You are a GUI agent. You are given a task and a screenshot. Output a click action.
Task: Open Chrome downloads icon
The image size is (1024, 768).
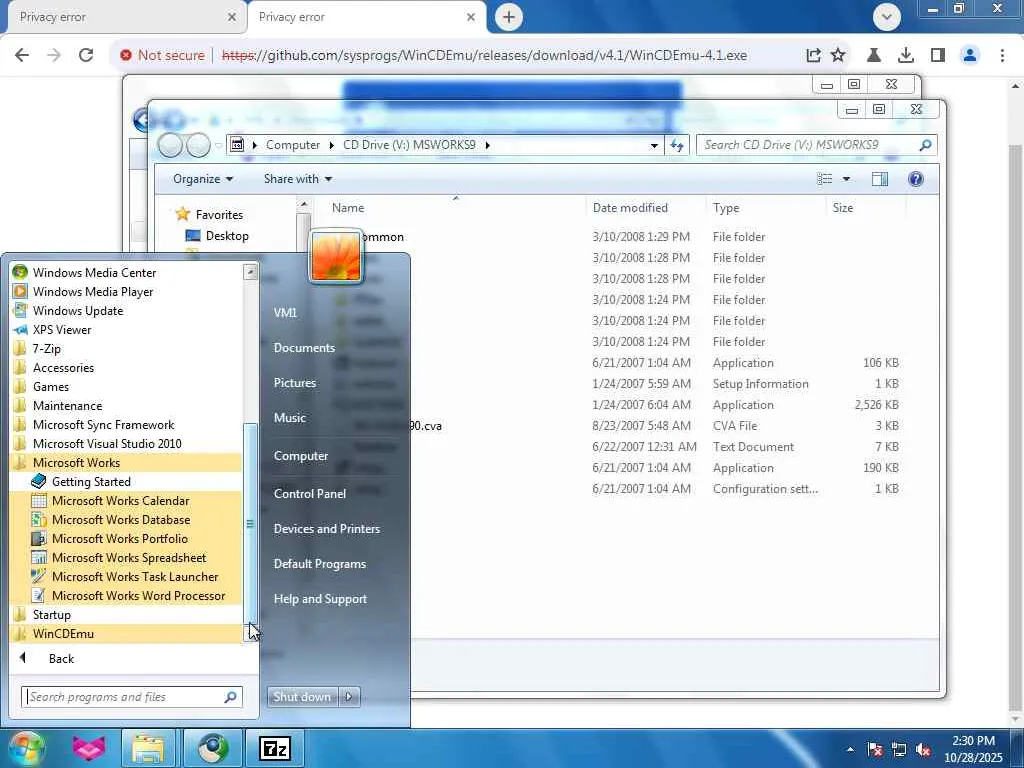click(x=905, y=55)
